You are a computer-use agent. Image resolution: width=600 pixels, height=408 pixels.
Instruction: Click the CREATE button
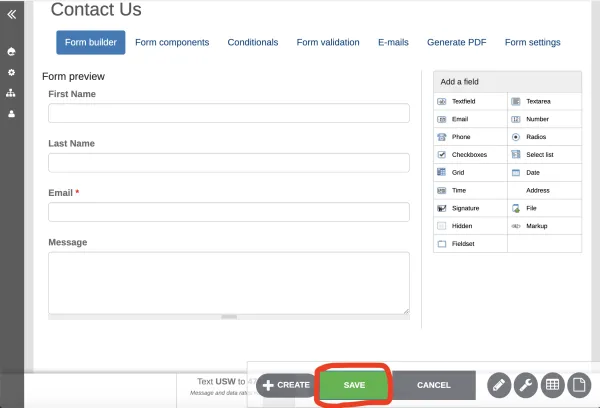(286, 385)
